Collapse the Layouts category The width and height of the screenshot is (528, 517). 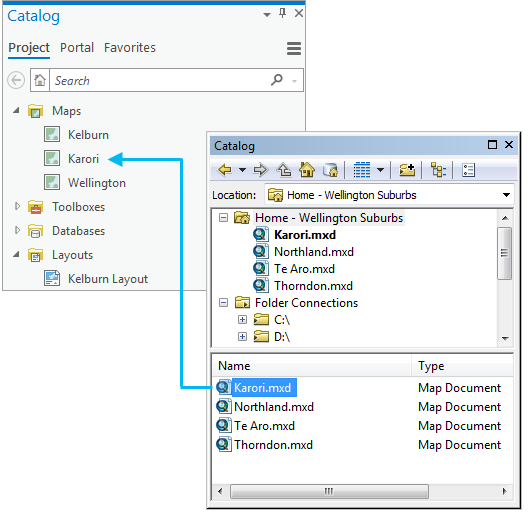click(x=16, y=254)
